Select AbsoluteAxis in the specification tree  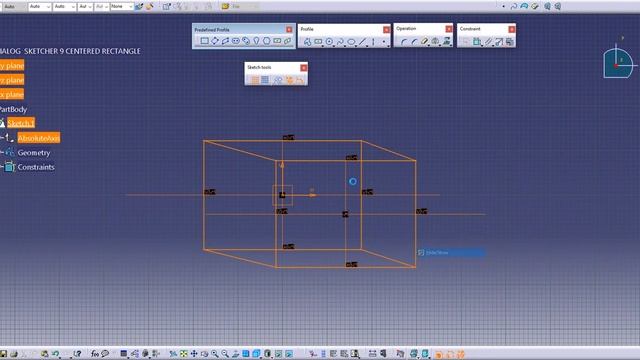[x=39, y=138]
